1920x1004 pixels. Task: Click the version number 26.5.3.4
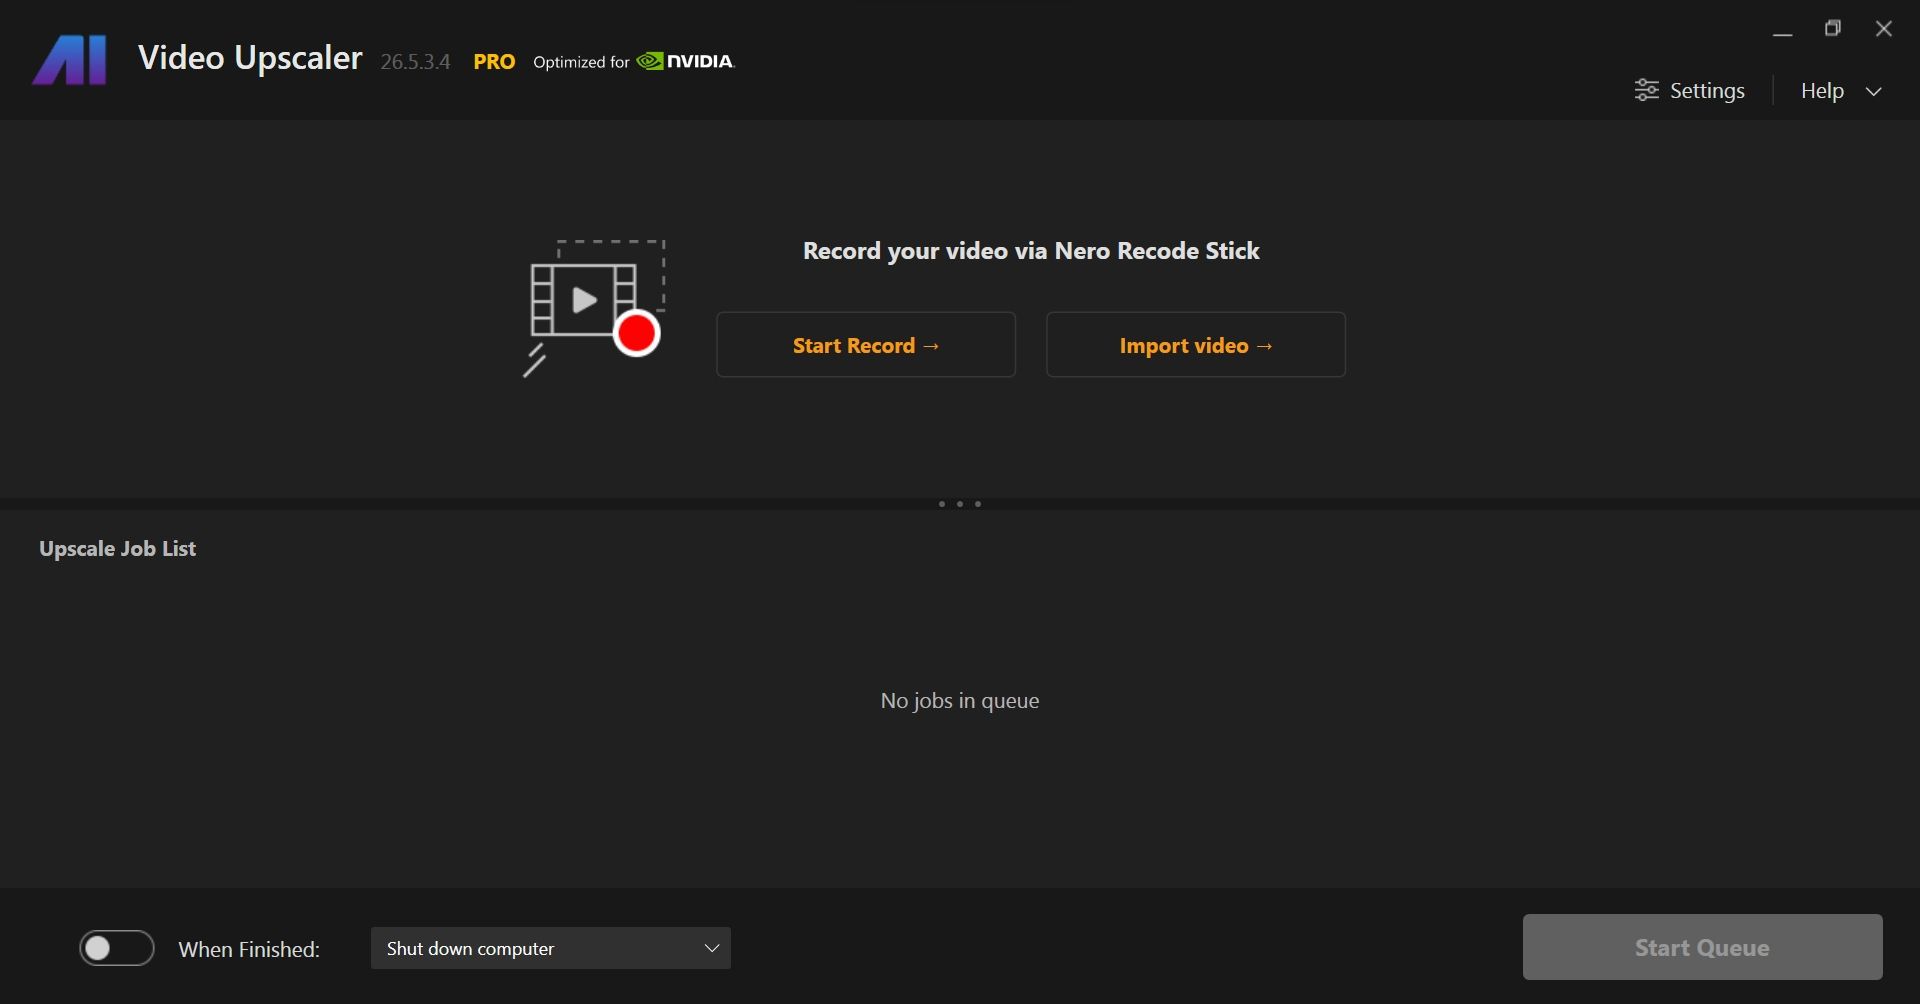415,62
